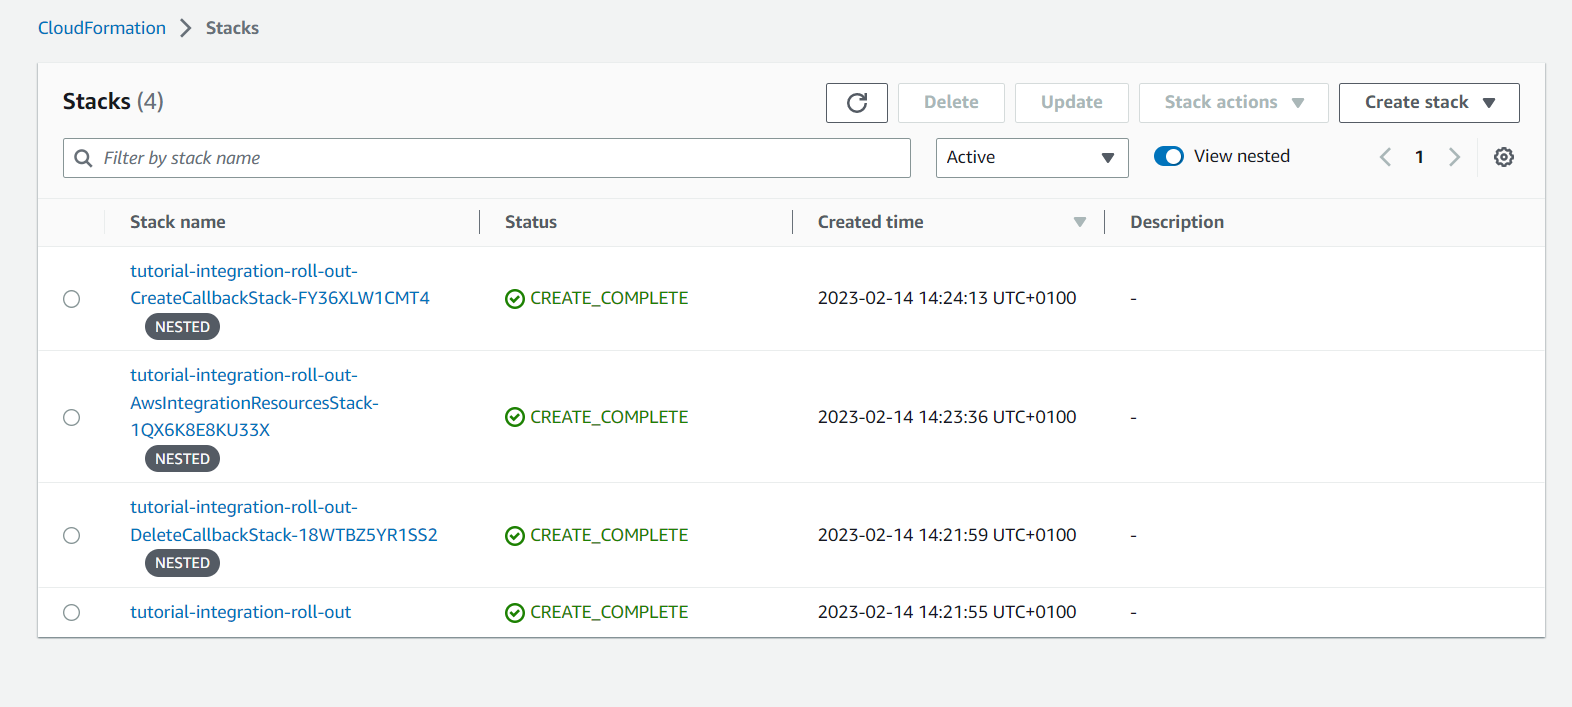
Task: Click the refresh stacks icon button
Action: click(856, 103)
